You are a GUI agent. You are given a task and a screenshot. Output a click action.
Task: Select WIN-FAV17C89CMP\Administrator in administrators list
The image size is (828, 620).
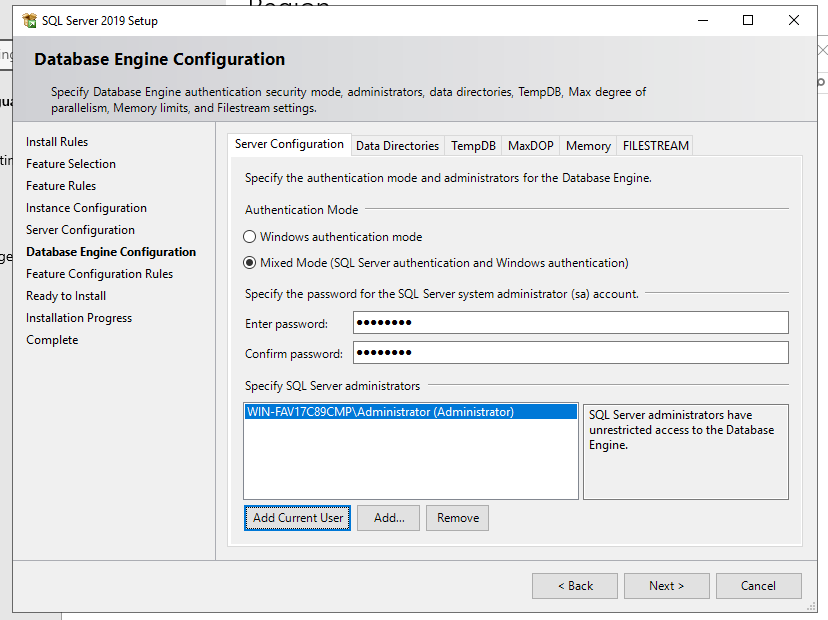pos(411,412)
